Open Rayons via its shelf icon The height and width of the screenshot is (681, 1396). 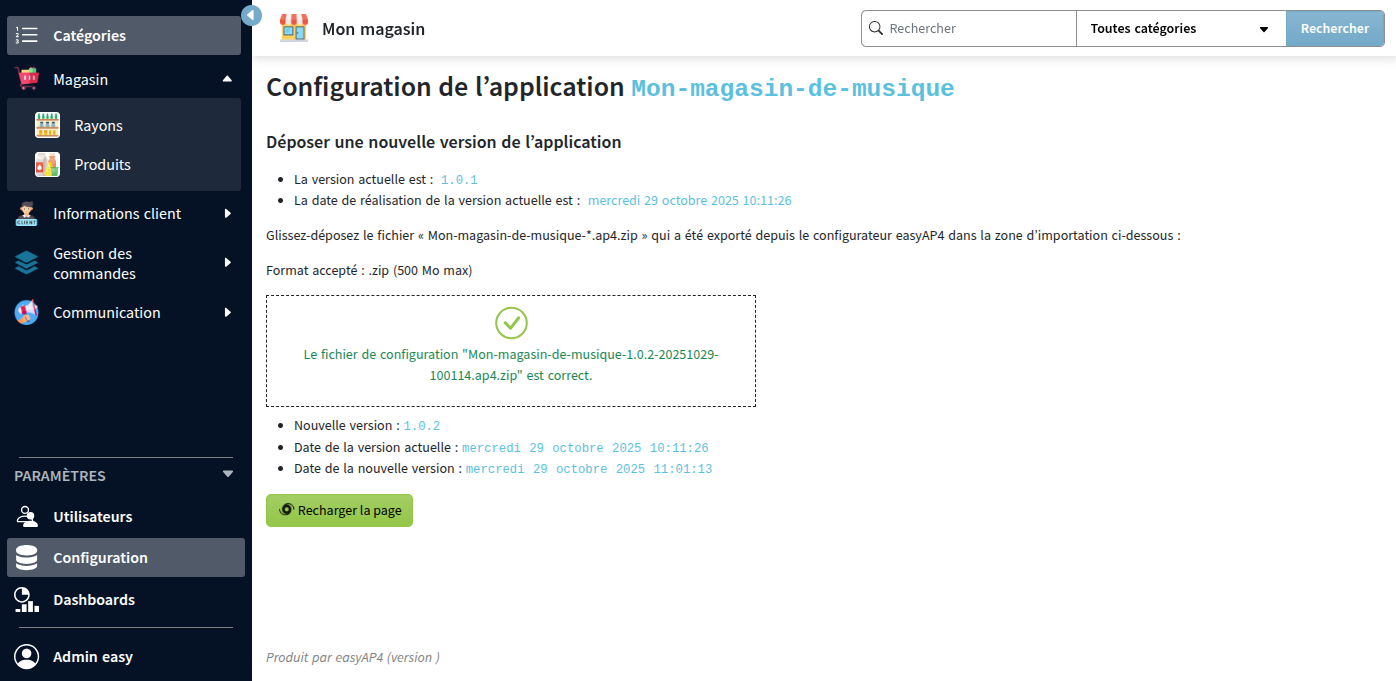47,124
